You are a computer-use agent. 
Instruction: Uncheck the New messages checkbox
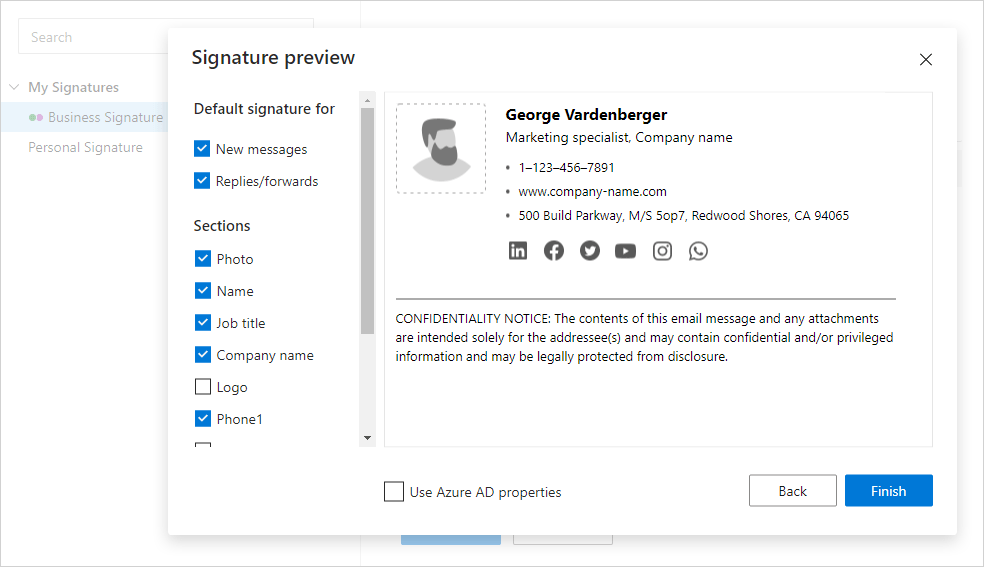pyautogui.click(x=202, y=149)
